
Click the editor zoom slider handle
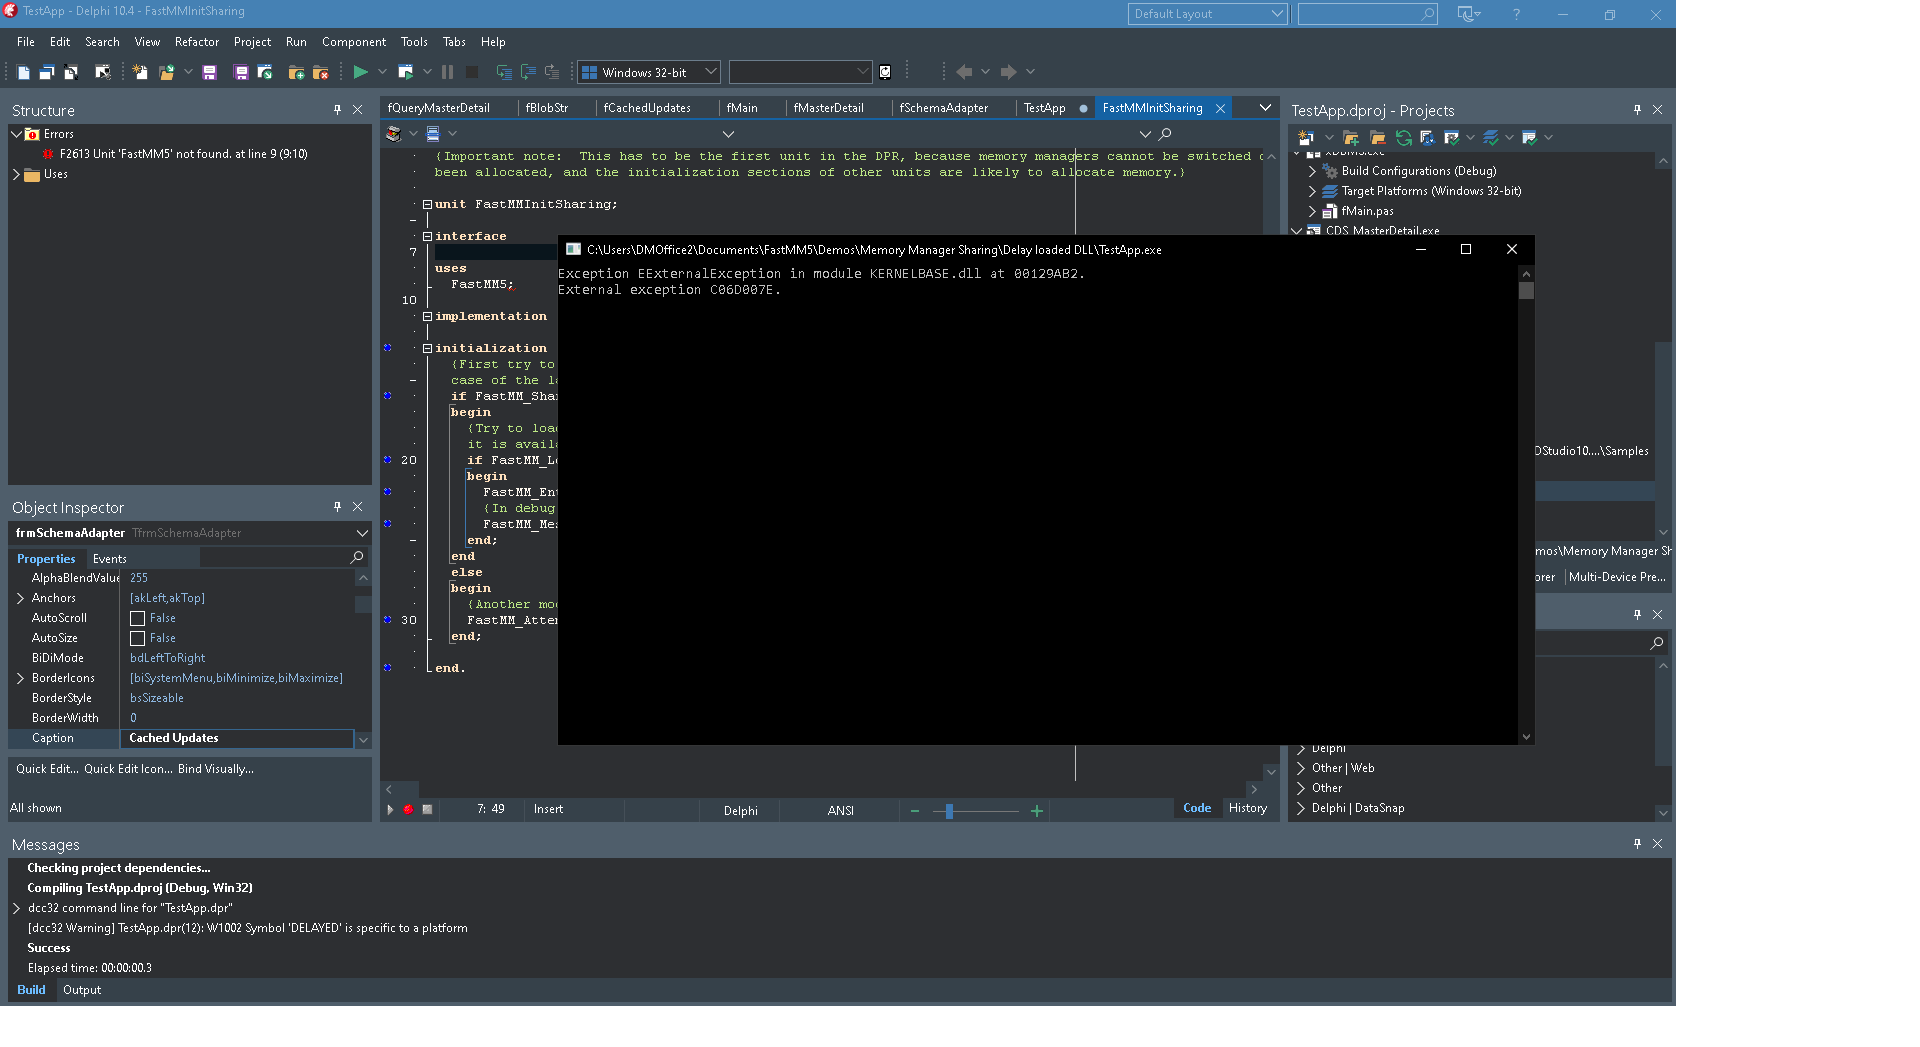click(949, 811)
